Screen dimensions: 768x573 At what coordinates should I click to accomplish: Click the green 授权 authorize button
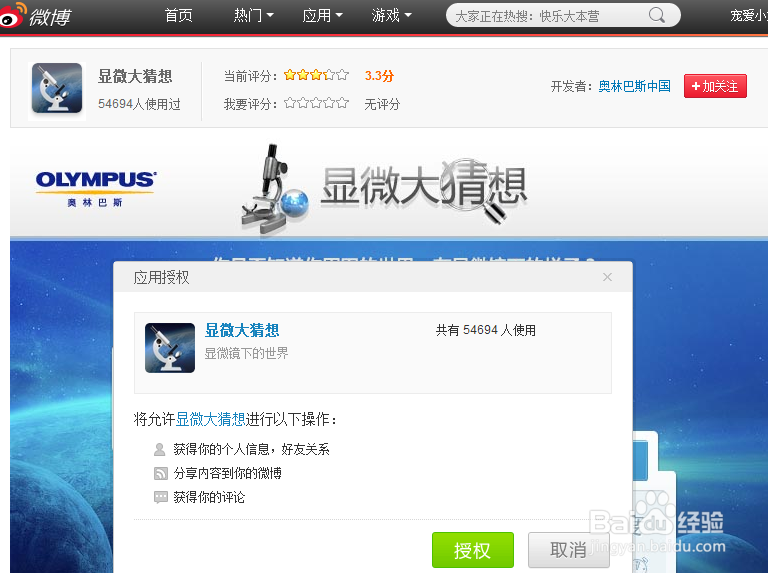tap(473, 550)
